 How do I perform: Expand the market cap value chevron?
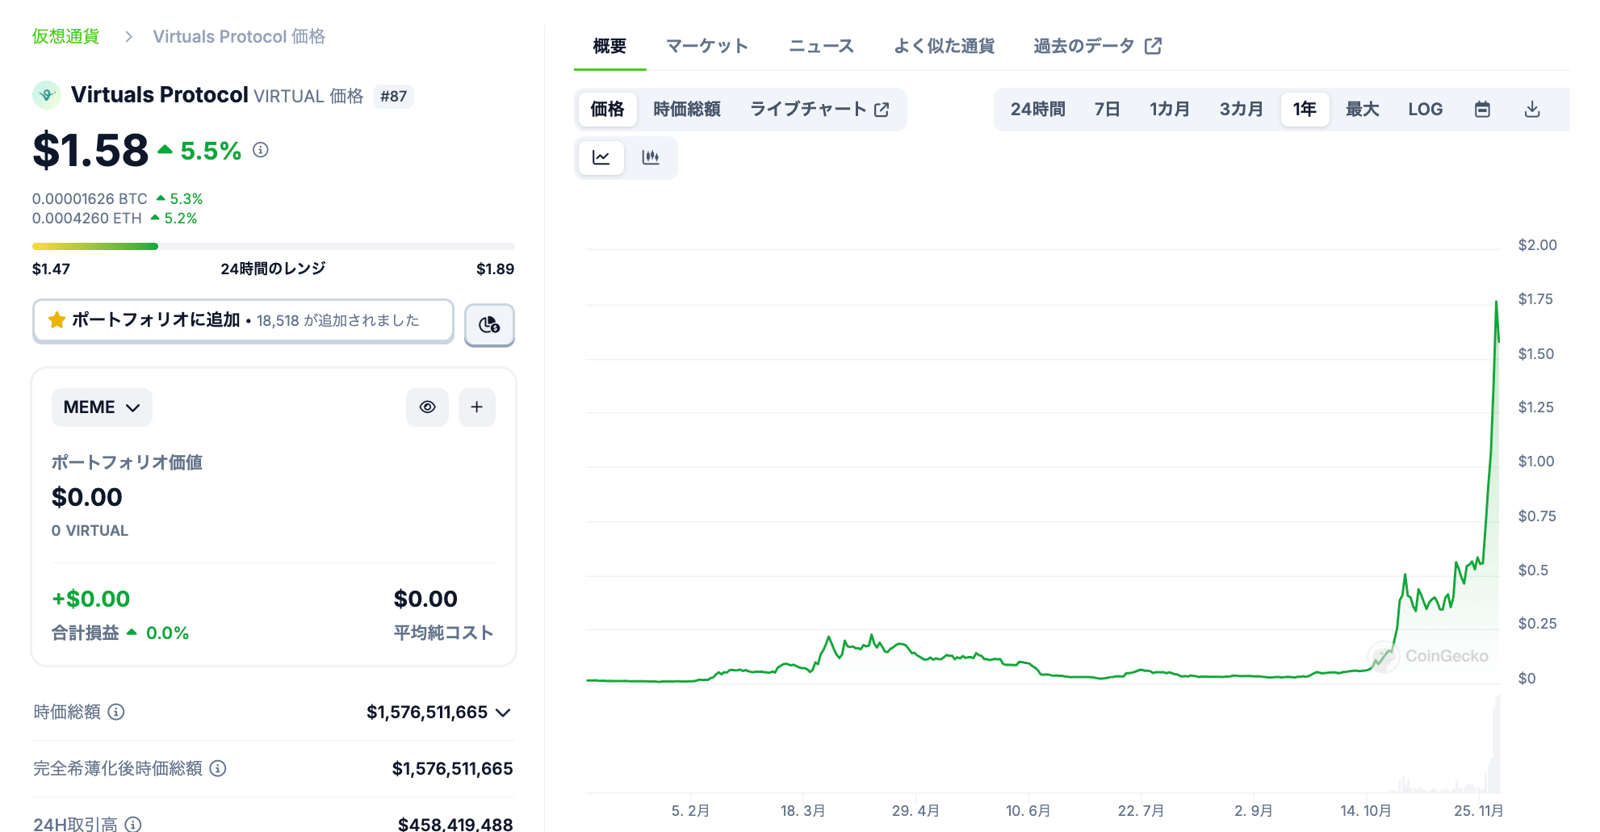pos(503,712)
